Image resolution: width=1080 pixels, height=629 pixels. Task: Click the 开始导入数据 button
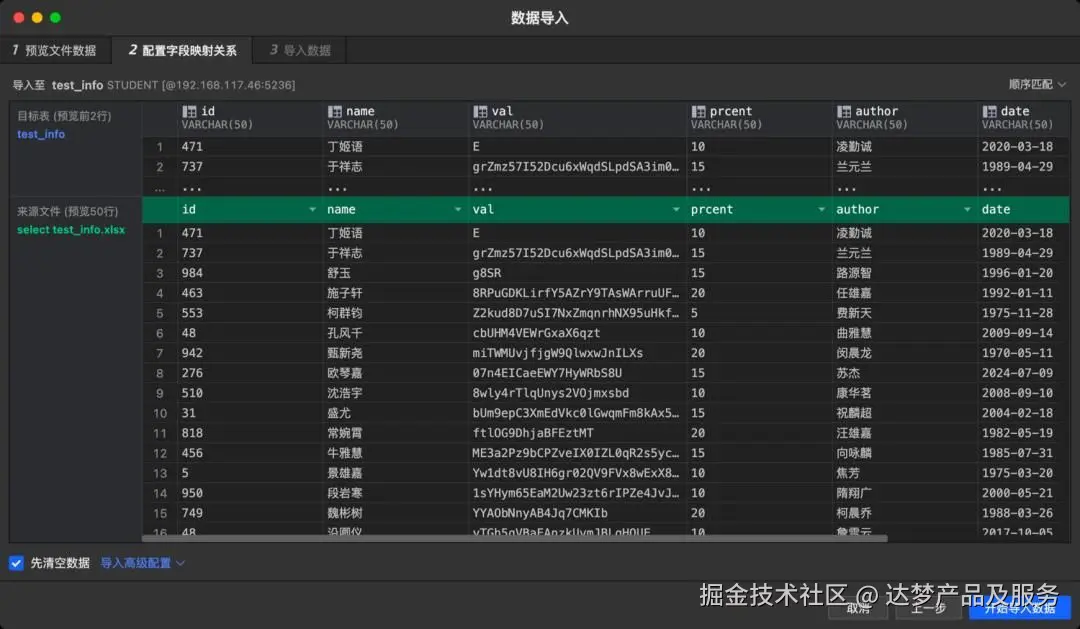[x=1019, y=608]
